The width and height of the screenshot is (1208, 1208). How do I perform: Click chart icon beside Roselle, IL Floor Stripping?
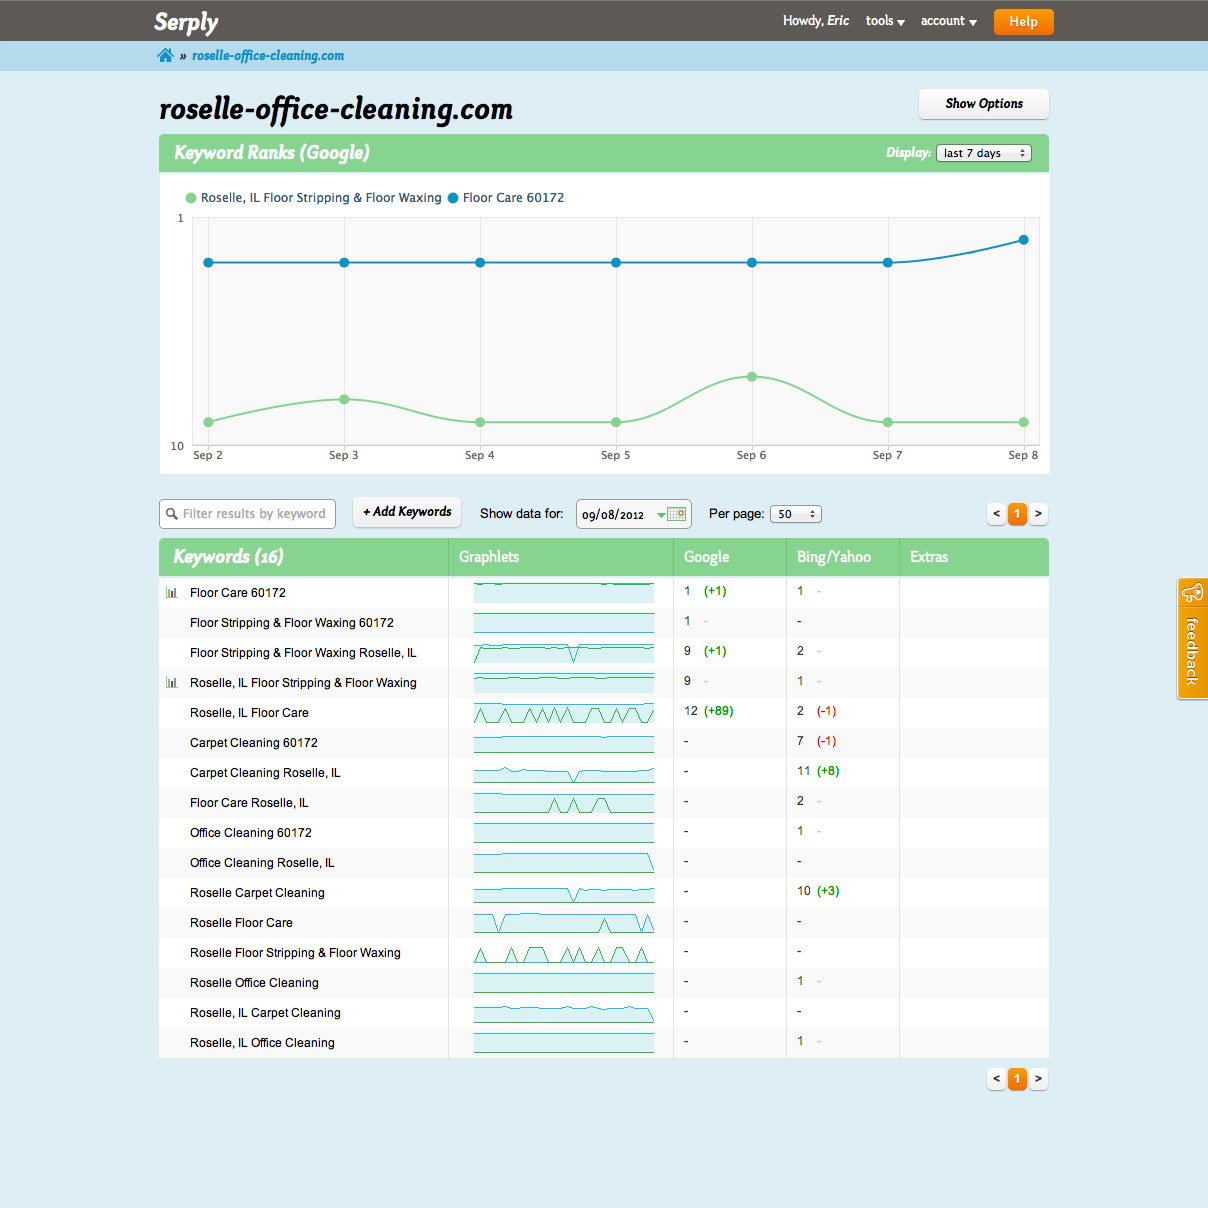tap(172, 683)
